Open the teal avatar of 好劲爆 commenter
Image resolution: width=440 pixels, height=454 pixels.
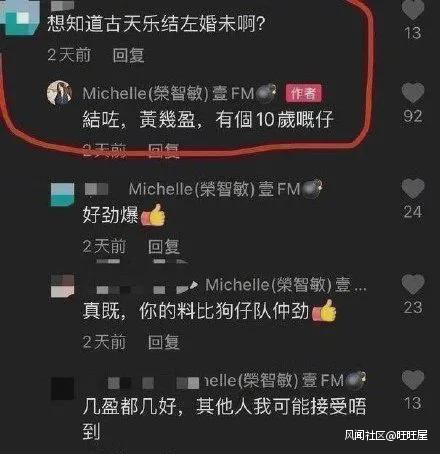pyautogui.click(x=62, y=194)
